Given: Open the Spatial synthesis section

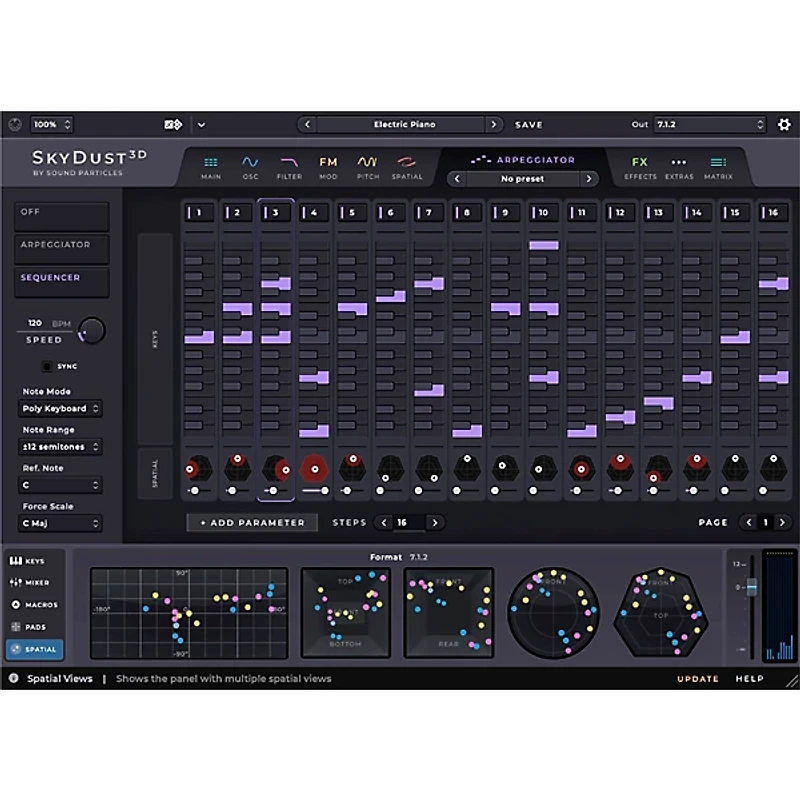Looking at the screenshot, I should [x=407, y=166].
